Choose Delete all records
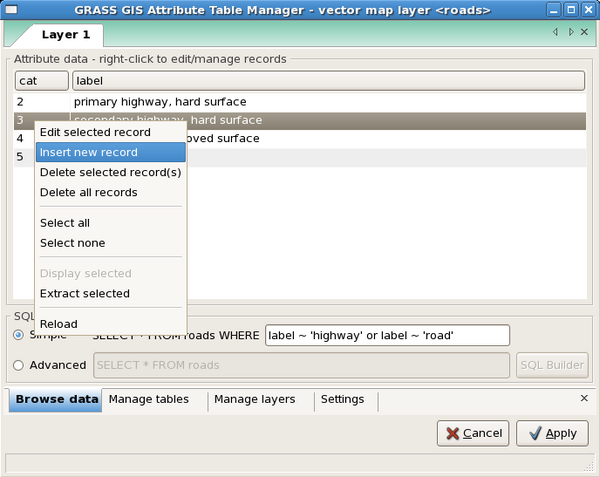 point(88,192)
